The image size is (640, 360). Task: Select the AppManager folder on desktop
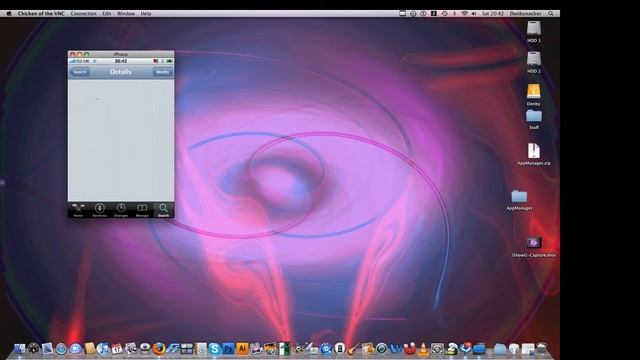519,196
